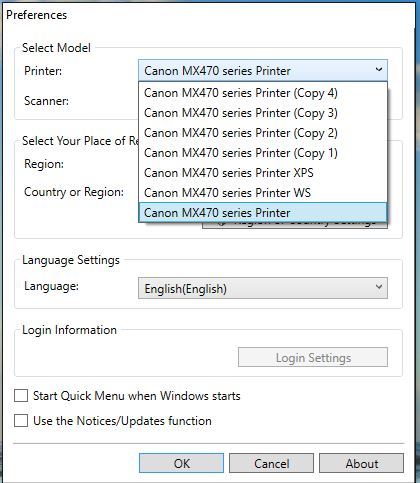
Task: Click the Language Settings group title
Action: [x=71, y=260]
